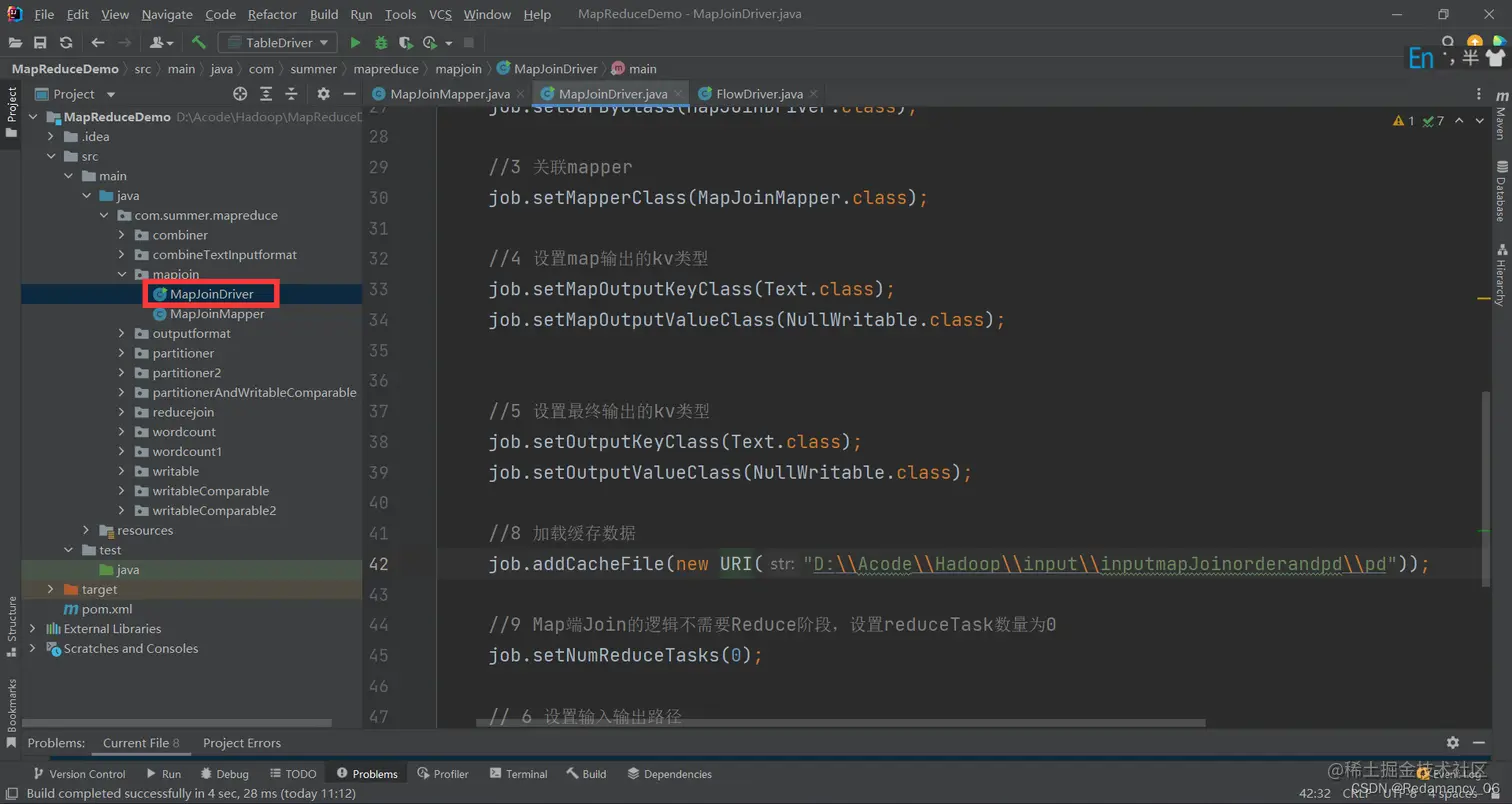Open the Build tool window
1512x804 pixels.
click(586, 774)
